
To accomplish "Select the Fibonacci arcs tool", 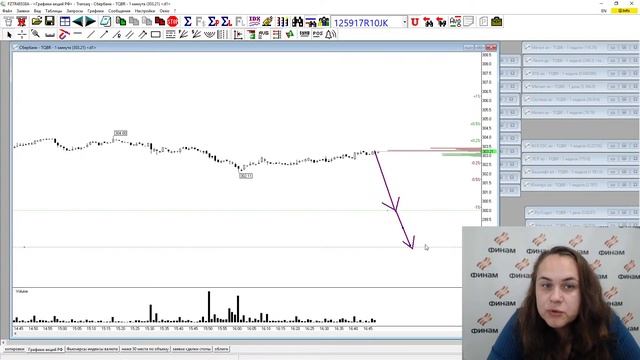I will [x=209, y=35].
